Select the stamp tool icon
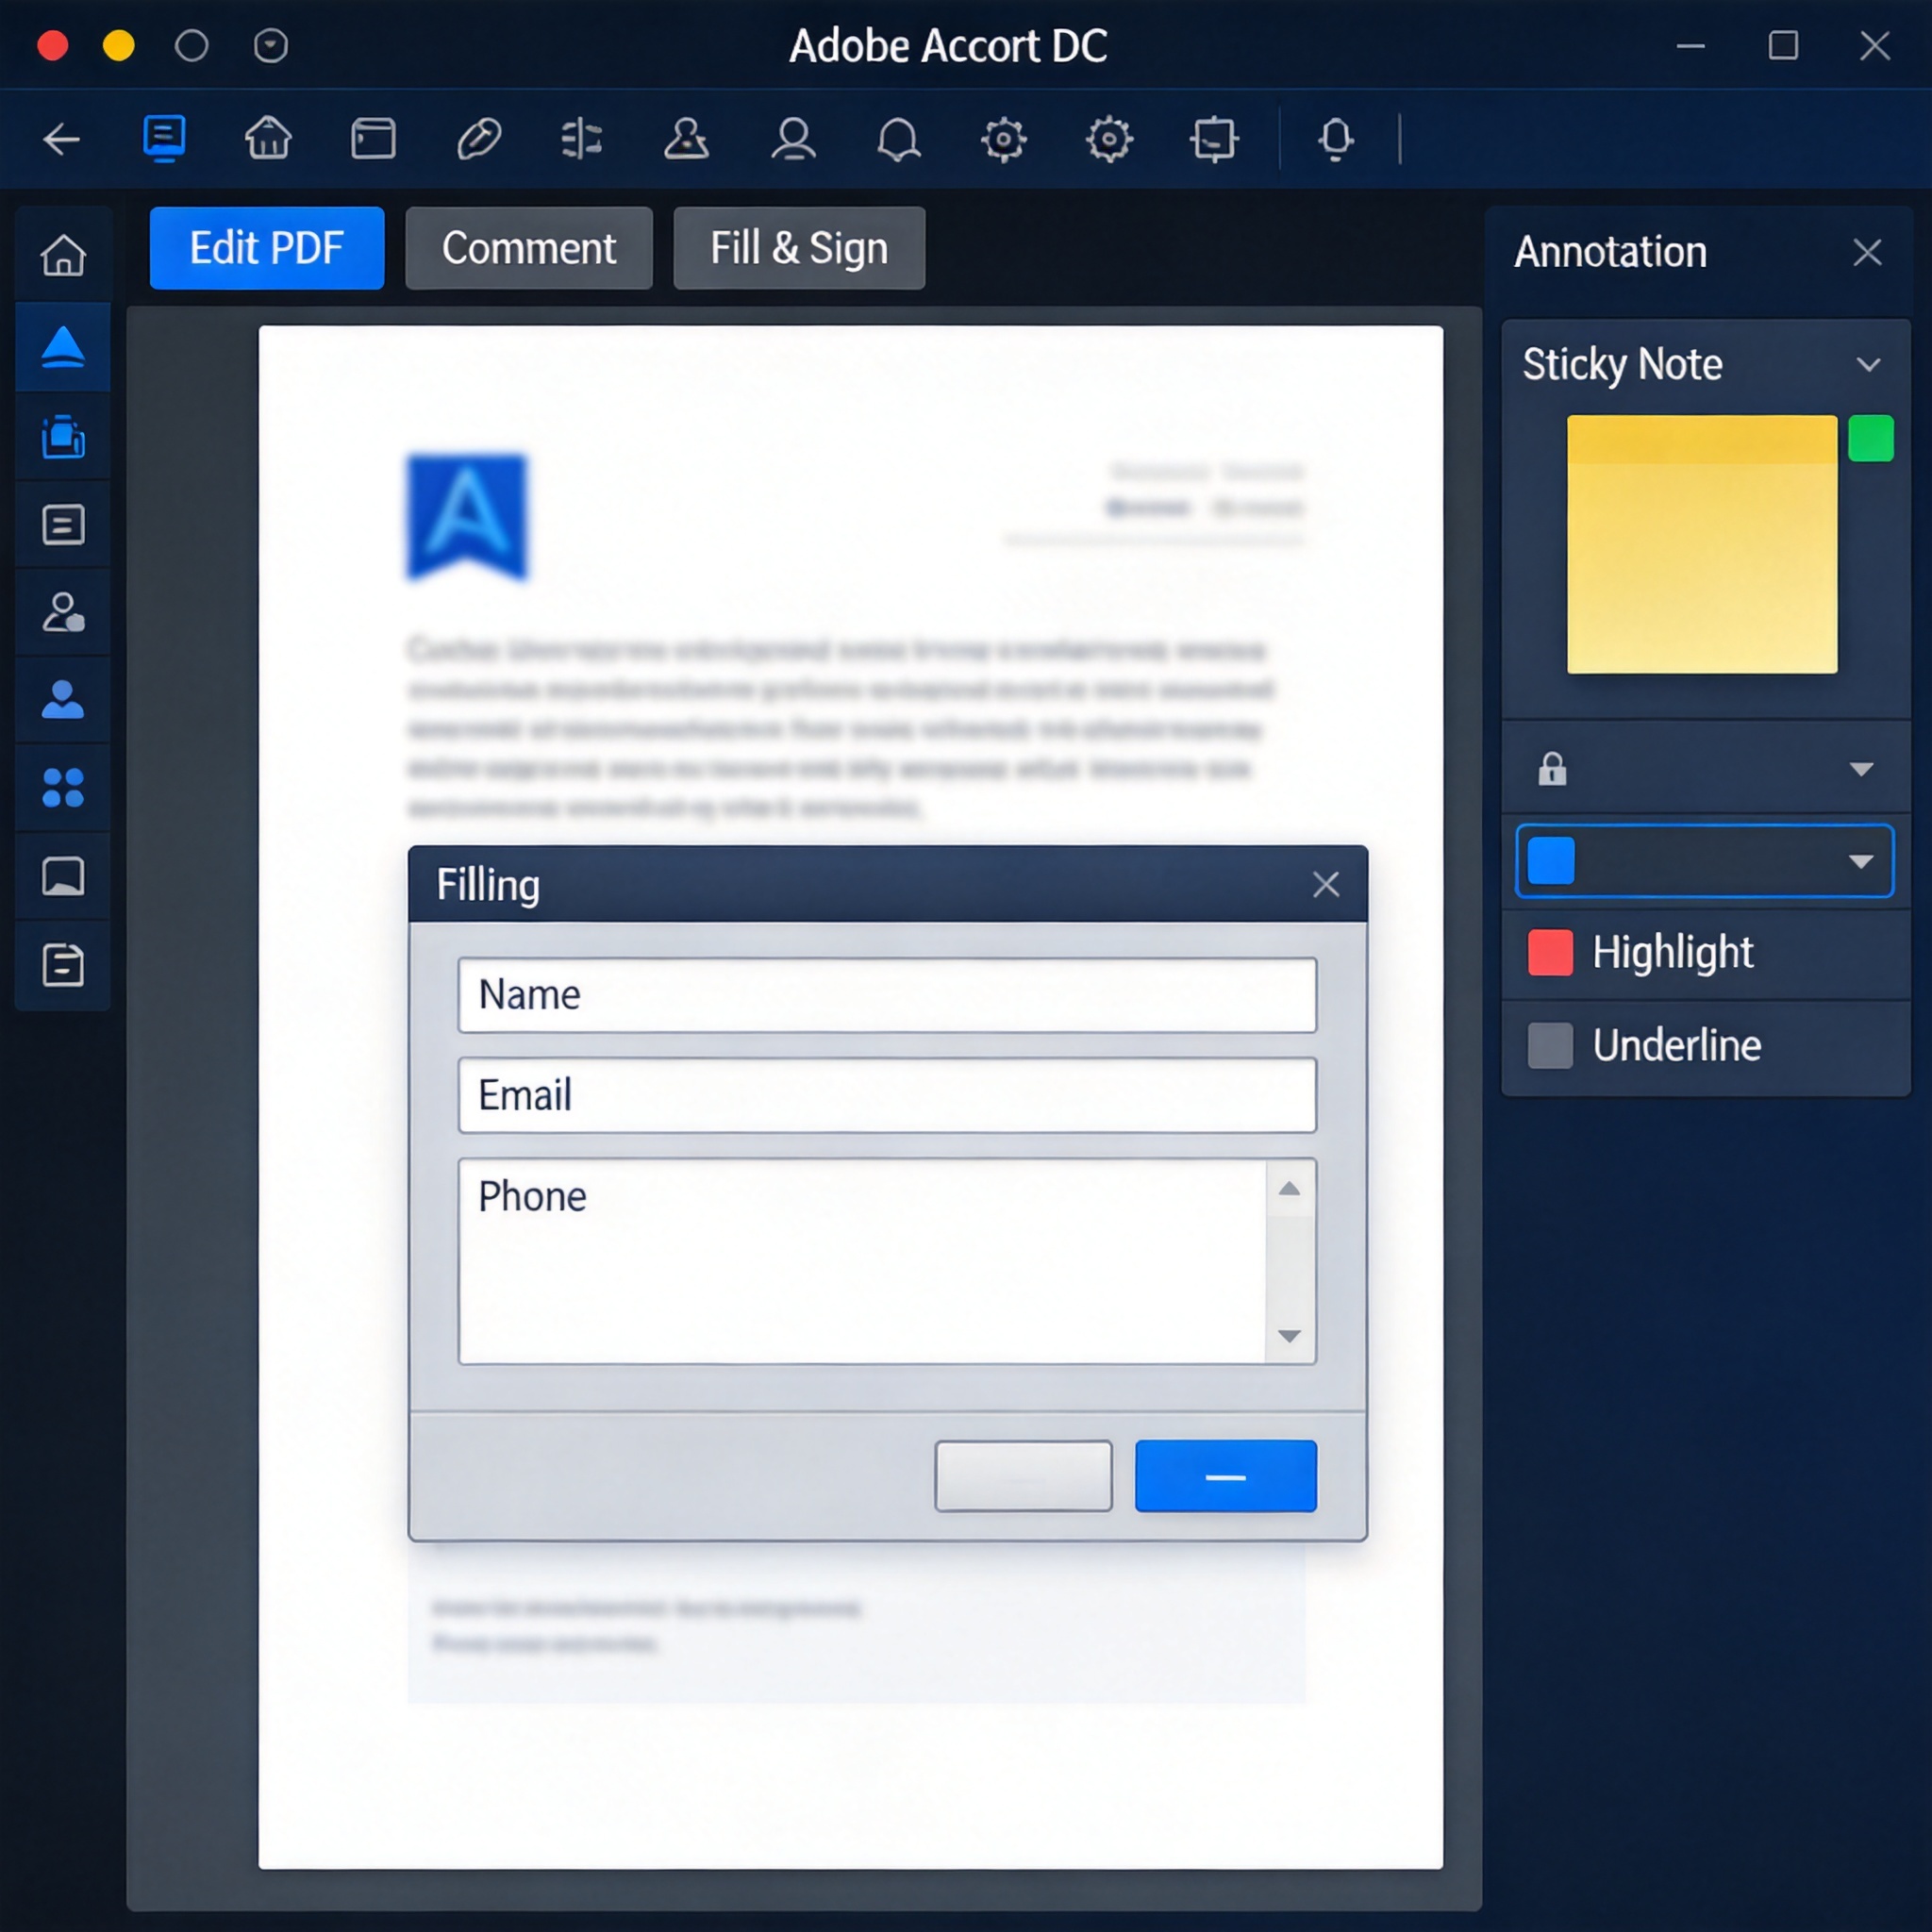Viewport: 1932px width, 1932px height. pyautogui.click(x=687, y=138)
